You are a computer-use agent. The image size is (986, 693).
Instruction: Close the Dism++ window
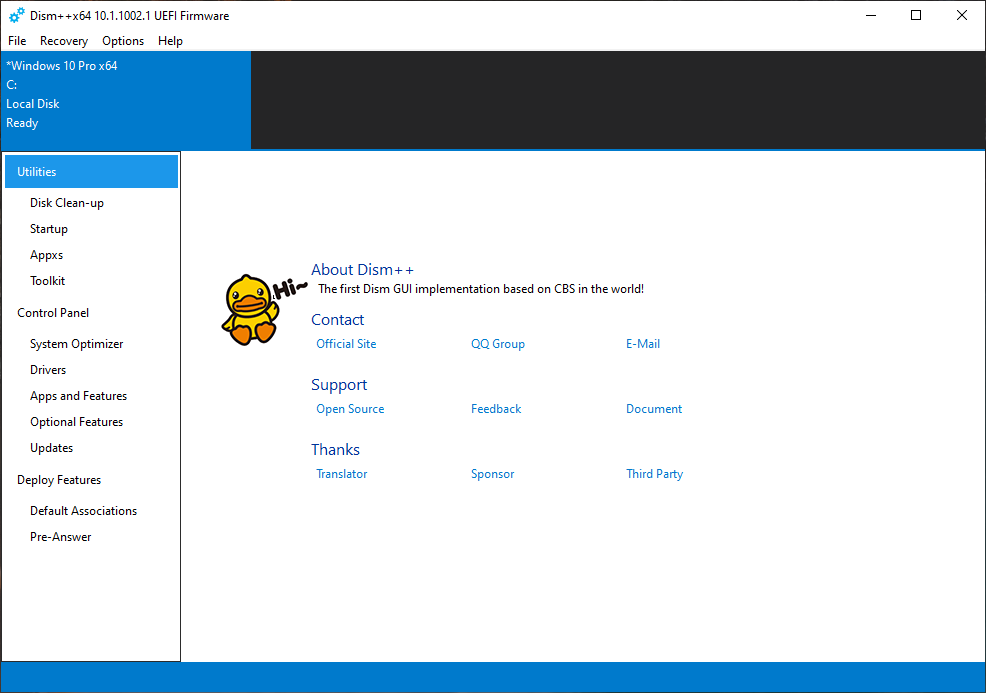962,15
